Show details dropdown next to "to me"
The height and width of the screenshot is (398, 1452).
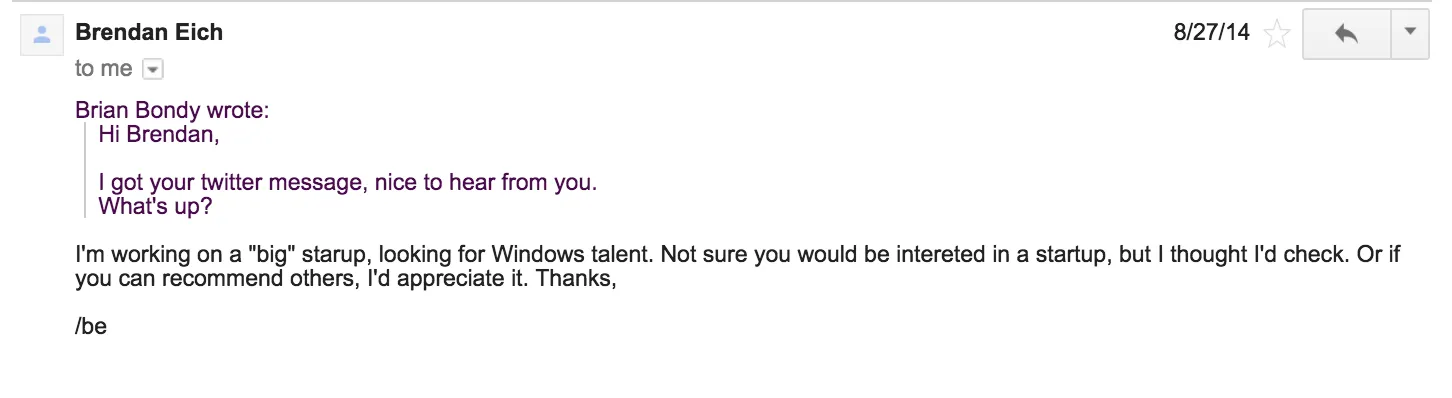153,69
